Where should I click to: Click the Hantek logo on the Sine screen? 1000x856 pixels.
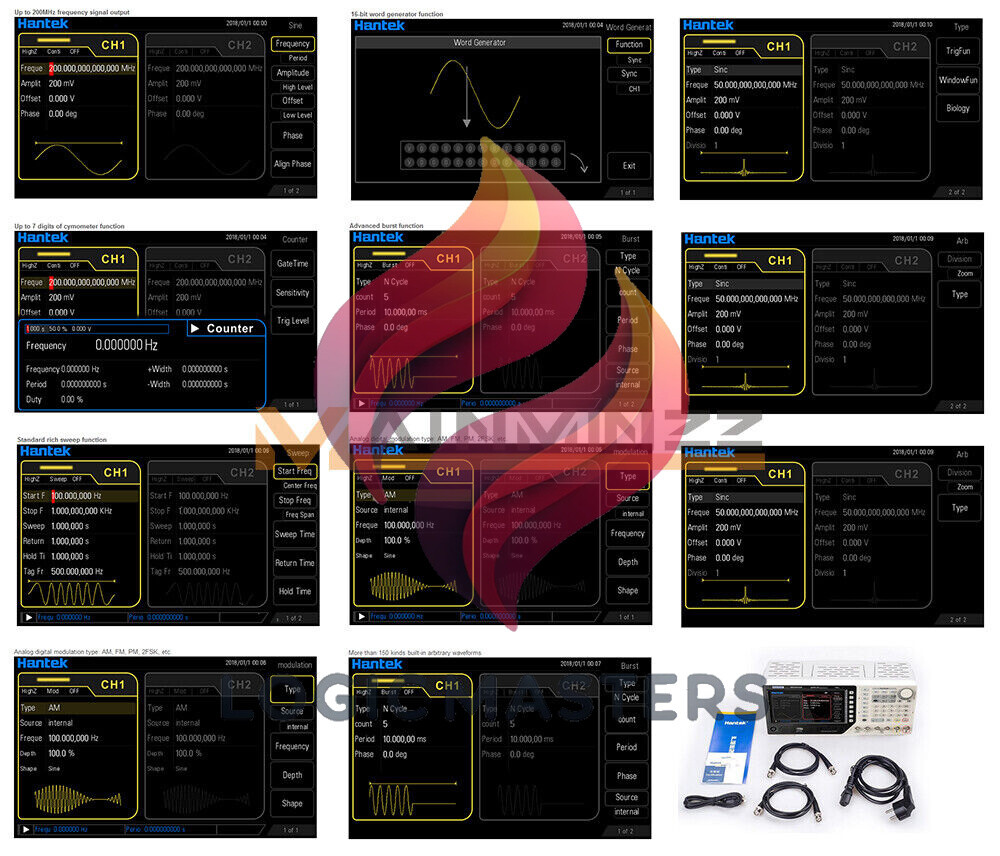pos(43,24)
